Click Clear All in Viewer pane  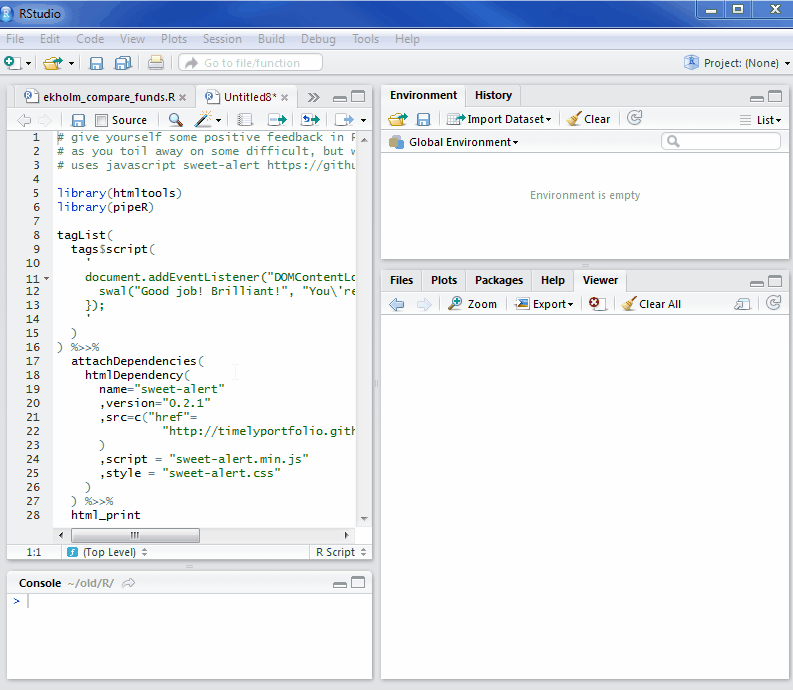point(651,304)
